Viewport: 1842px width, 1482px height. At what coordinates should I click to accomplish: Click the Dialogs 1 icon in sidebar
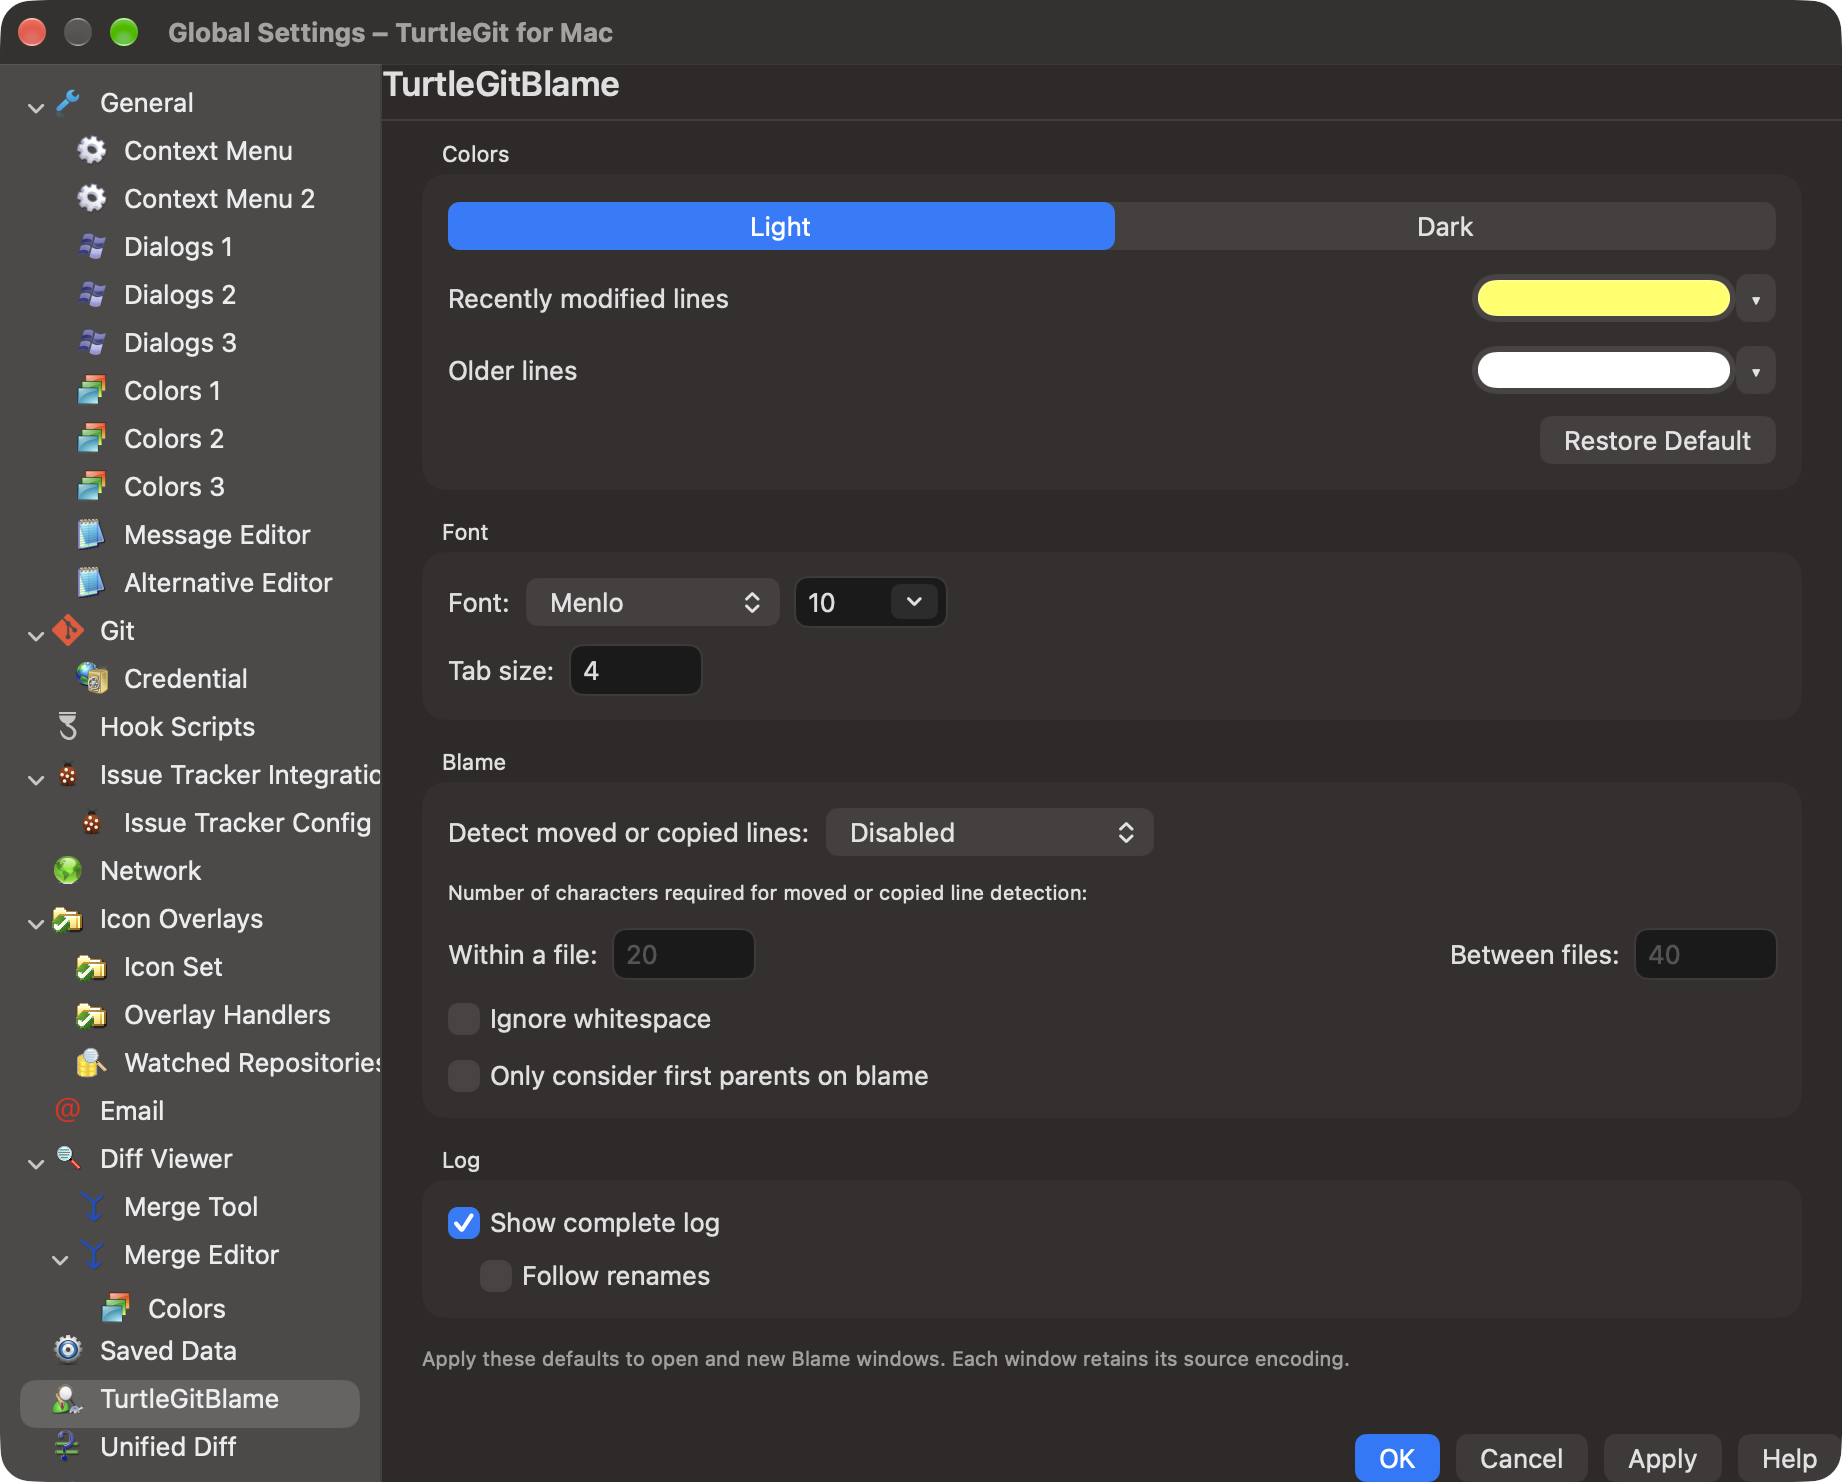[92, 247]
